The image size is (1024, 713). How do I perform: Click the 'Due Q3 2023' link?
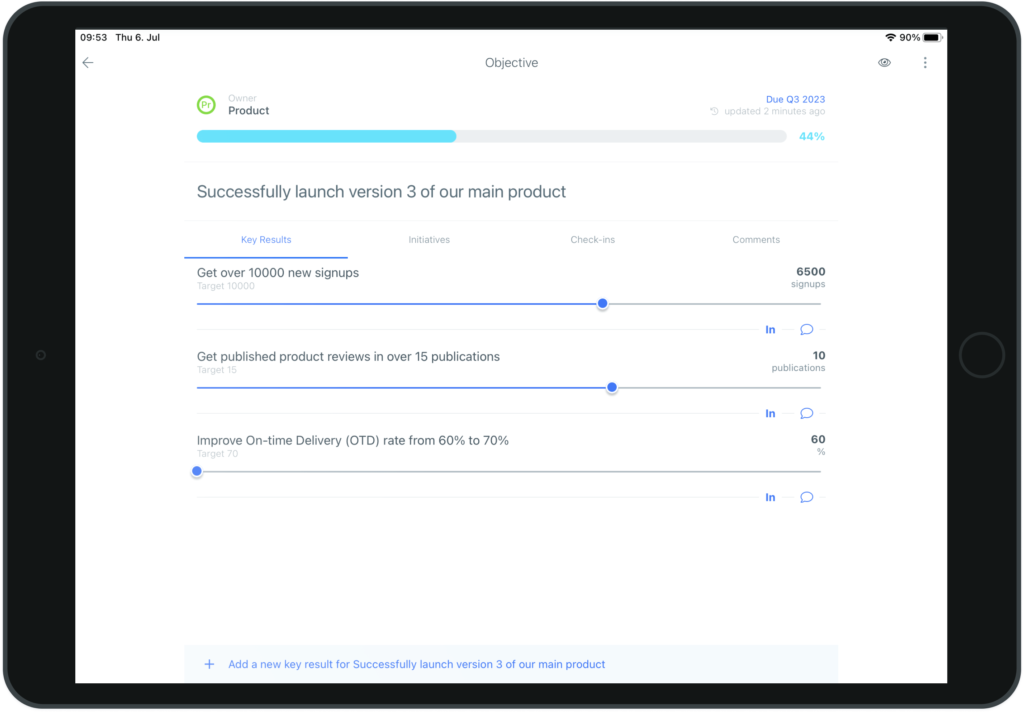click(x=795, y=99)
